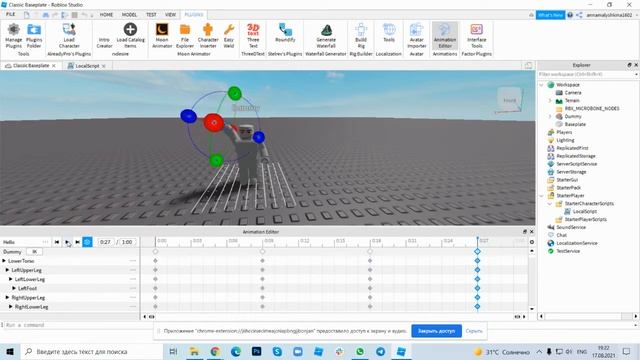
Task: Expand LeftFoot track
Action: (x=14, y=288)
